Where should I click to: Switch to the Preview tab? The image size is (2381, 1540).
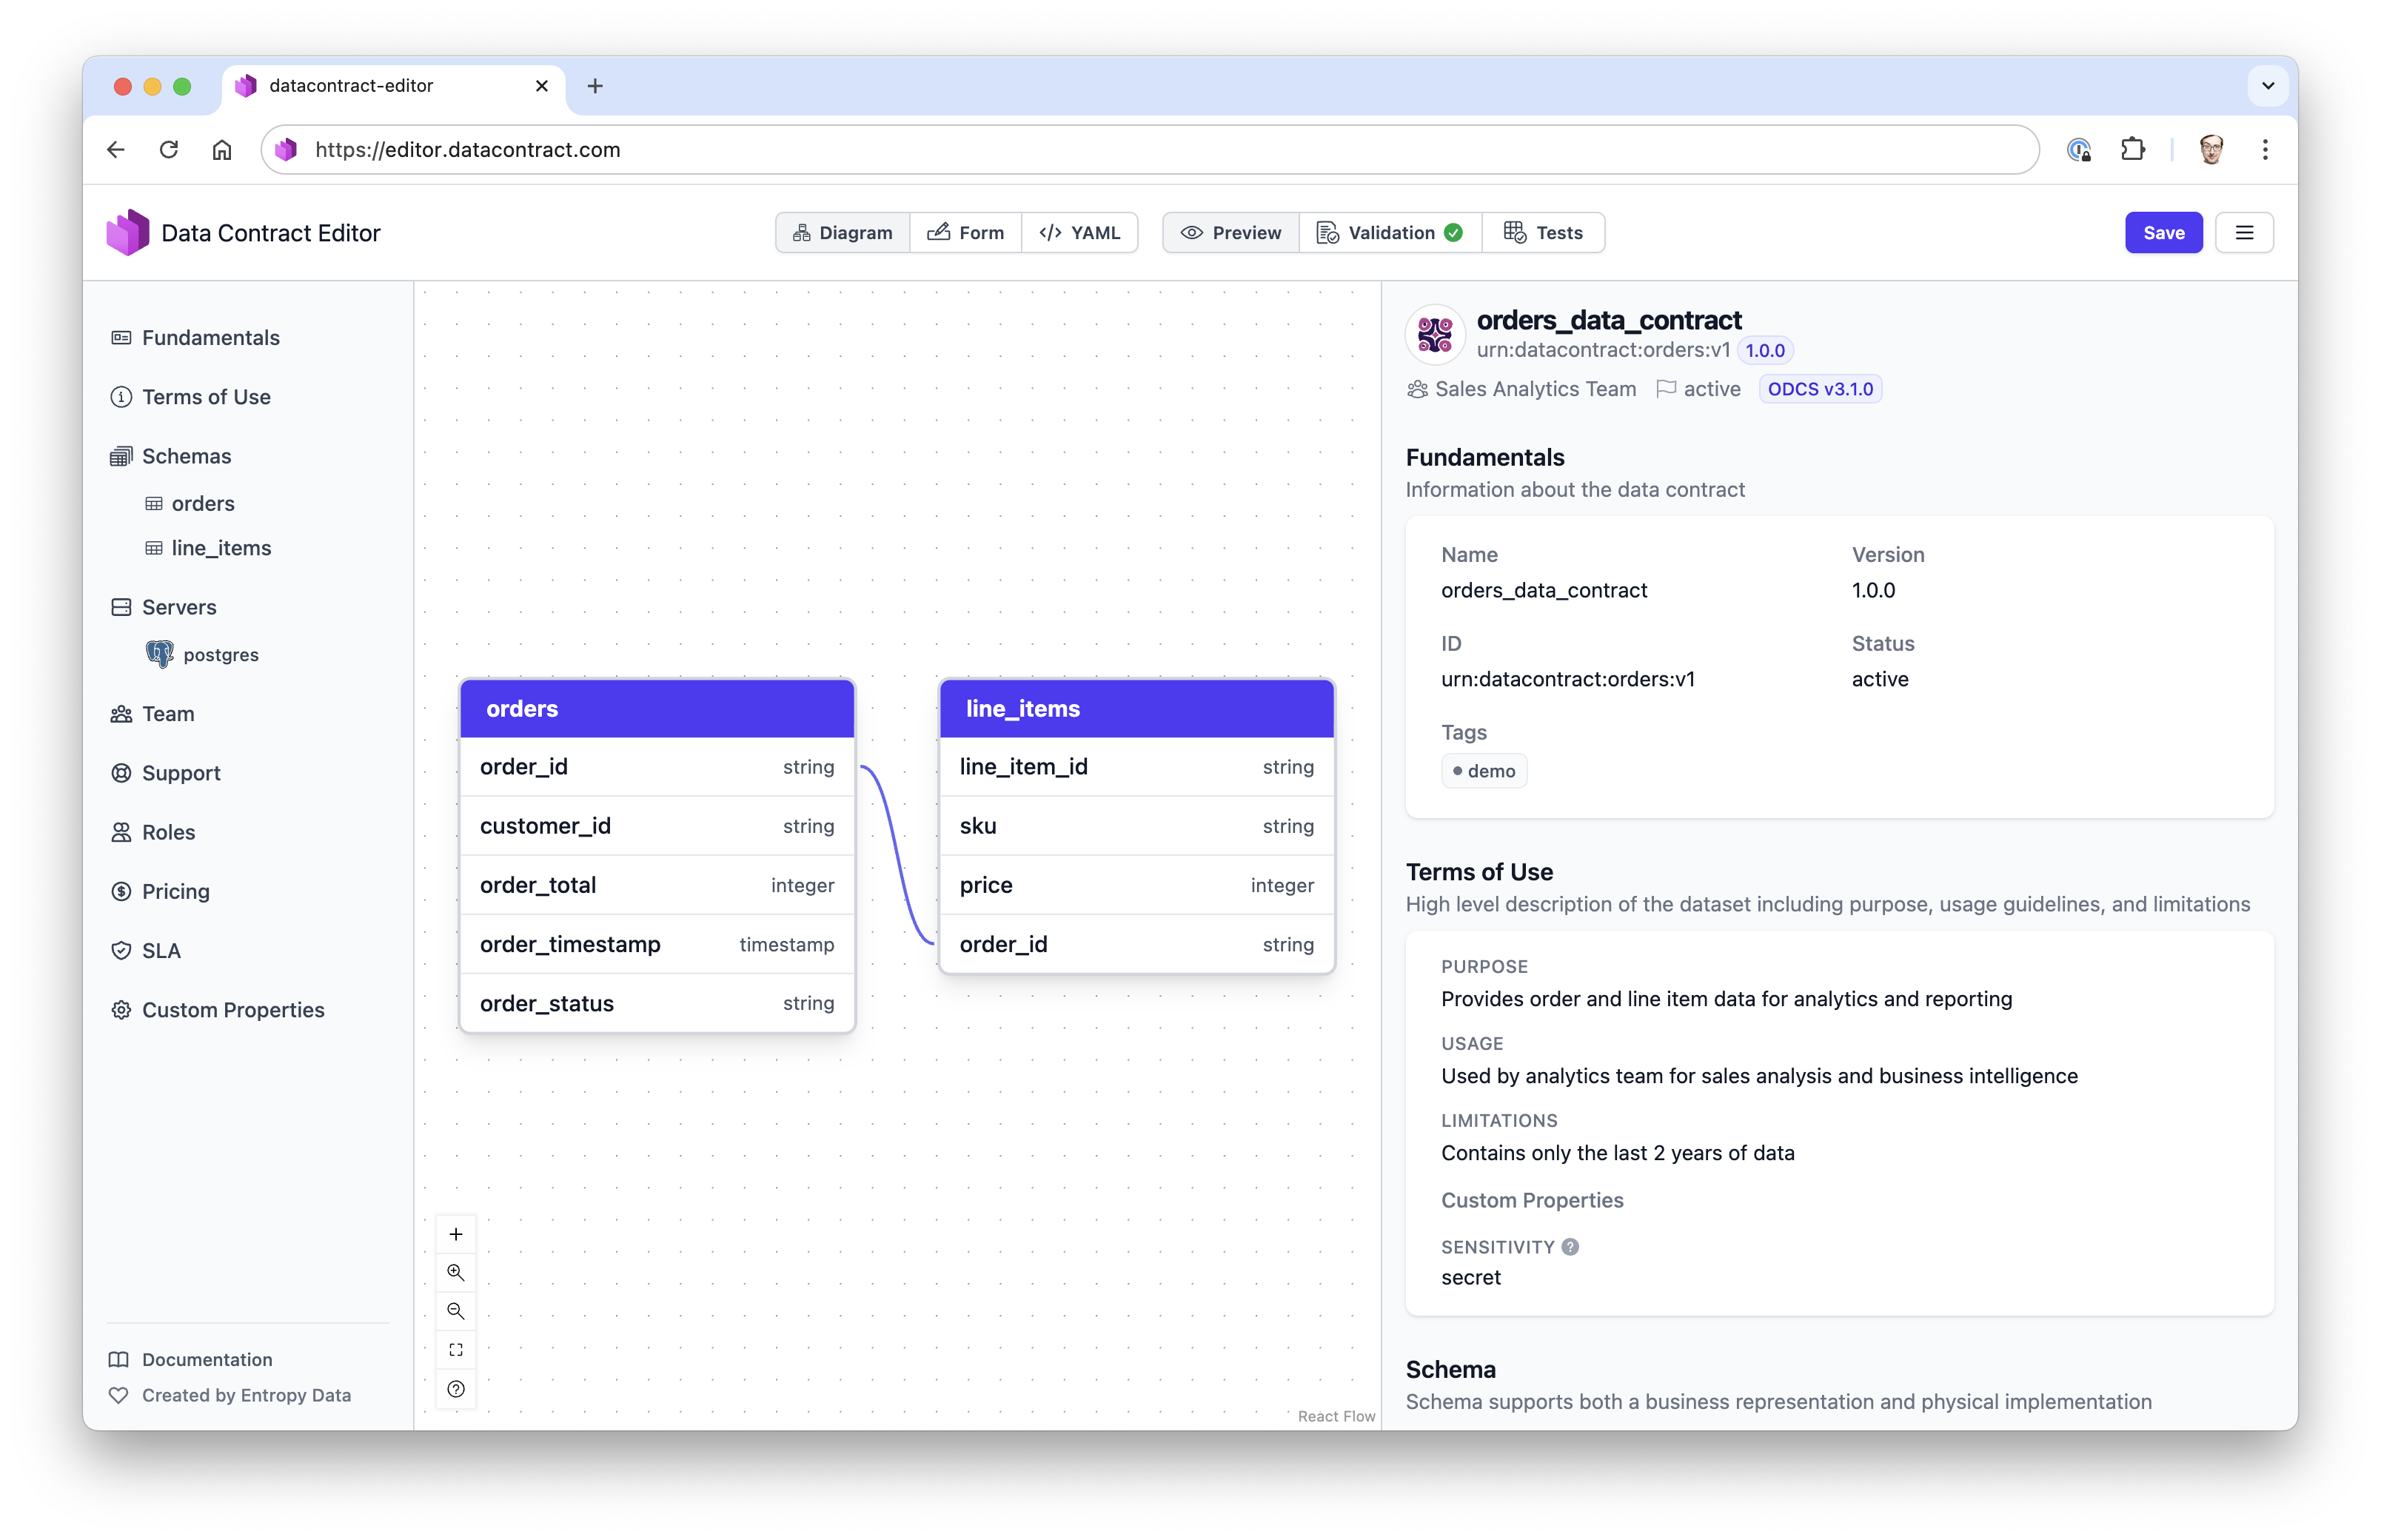tap(1230, 232)
